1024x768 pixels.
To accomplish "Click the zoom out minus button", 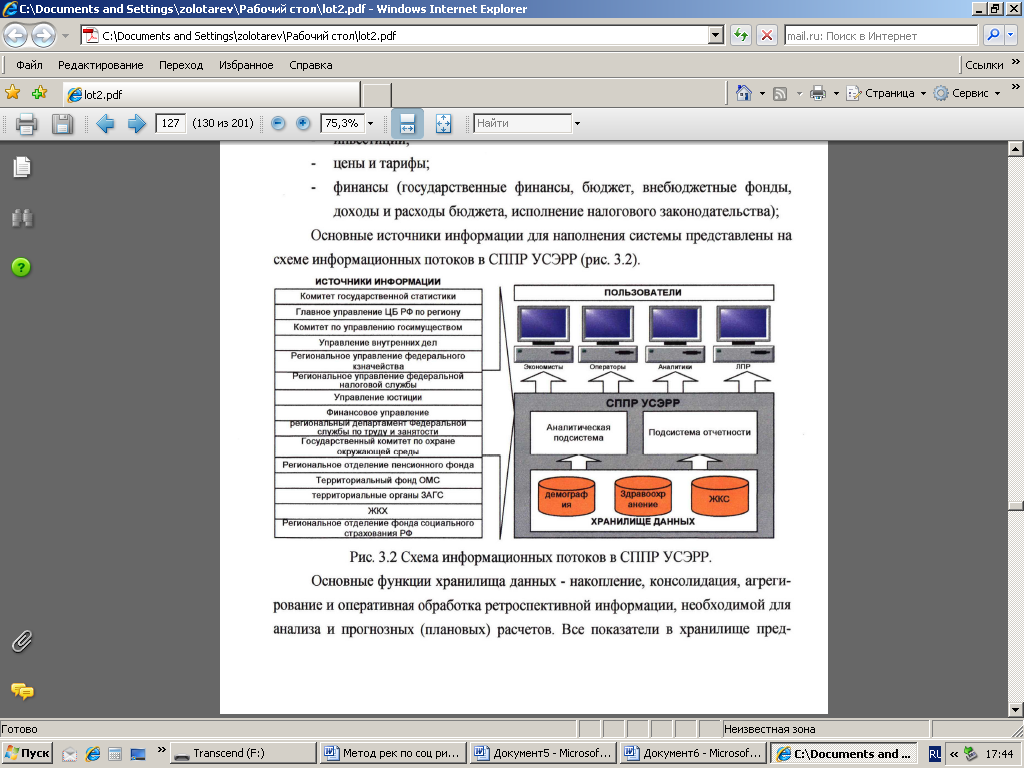I will [x=278, y=123].
